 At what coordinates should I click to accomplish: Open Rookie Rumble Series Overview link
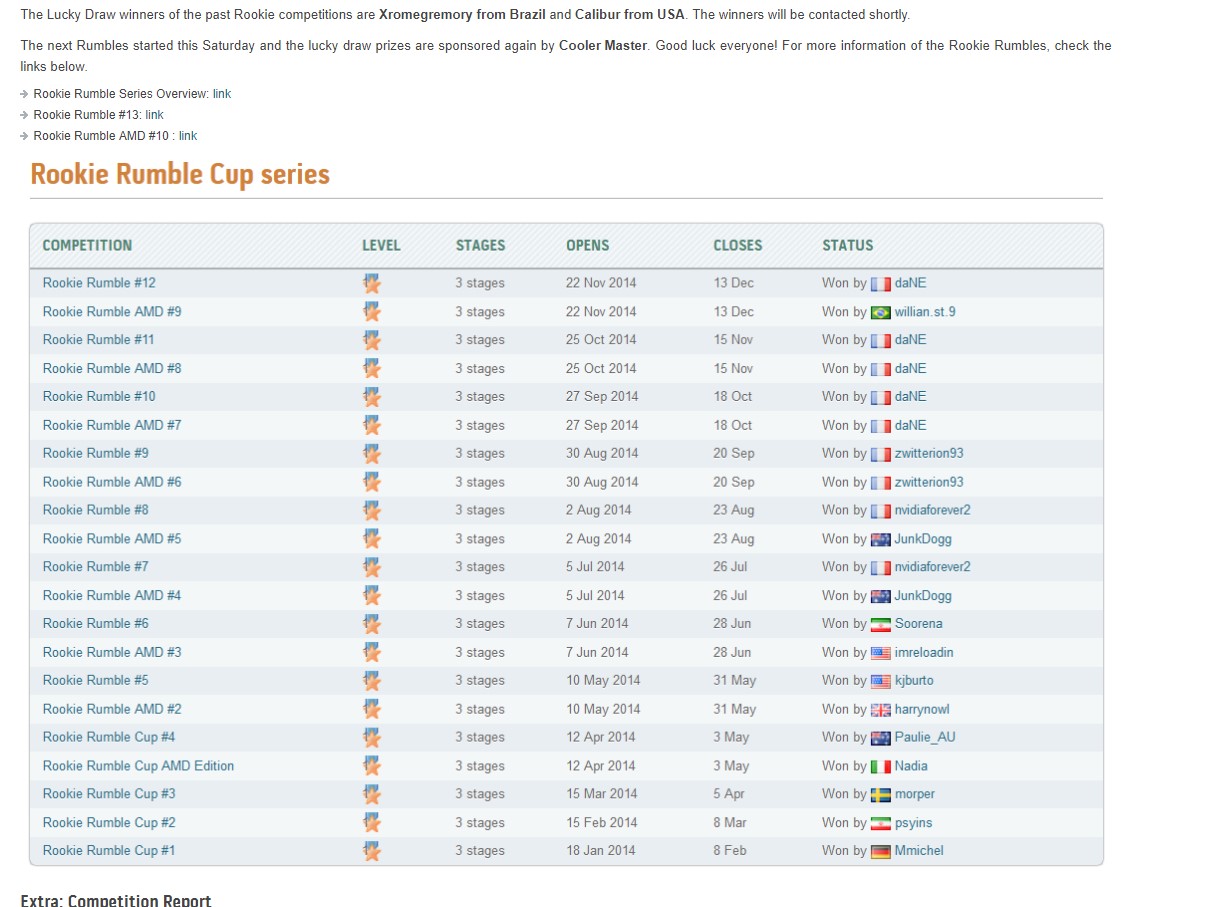(222, 94)
